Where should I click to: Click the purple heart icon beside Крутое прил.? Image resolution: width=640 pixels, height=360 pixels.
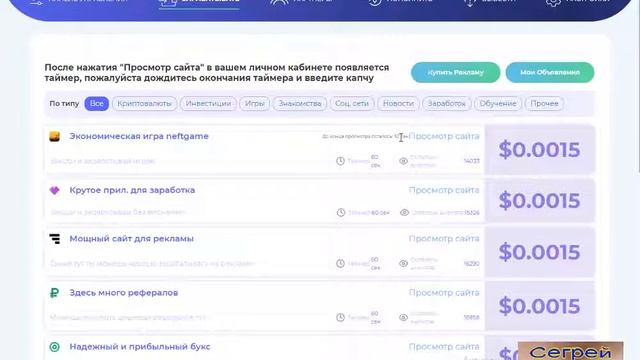[54, 190]
